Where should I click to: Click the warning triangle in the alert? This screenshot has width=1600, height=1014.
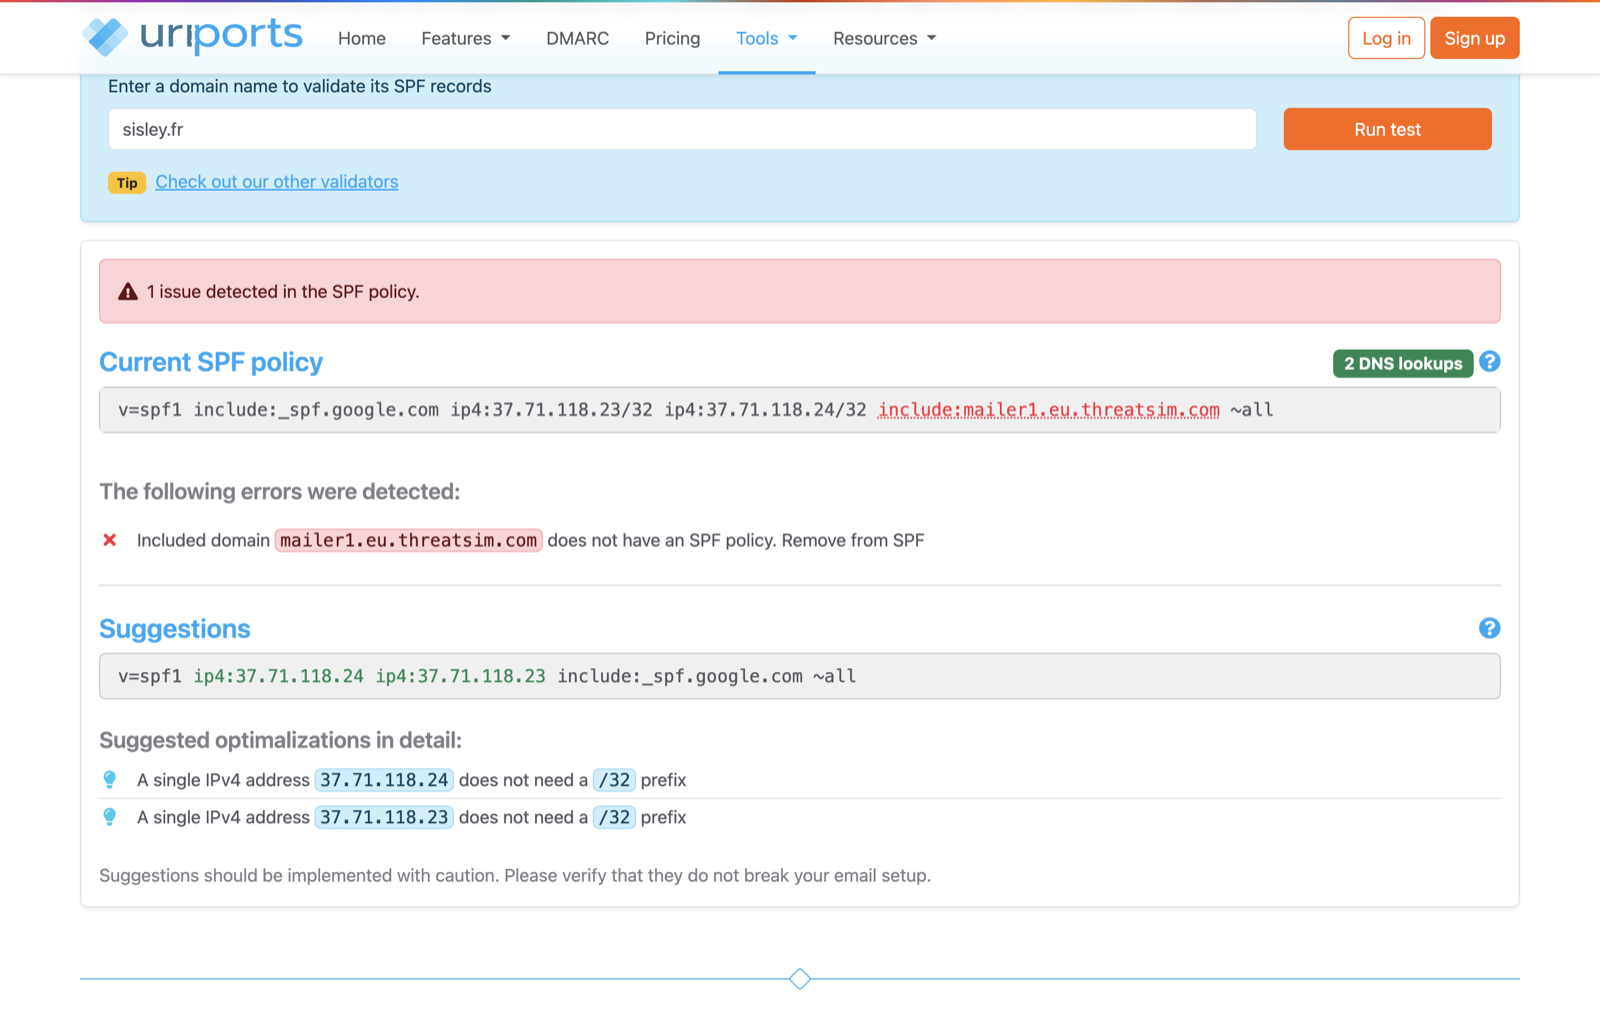tap(128, 292)
